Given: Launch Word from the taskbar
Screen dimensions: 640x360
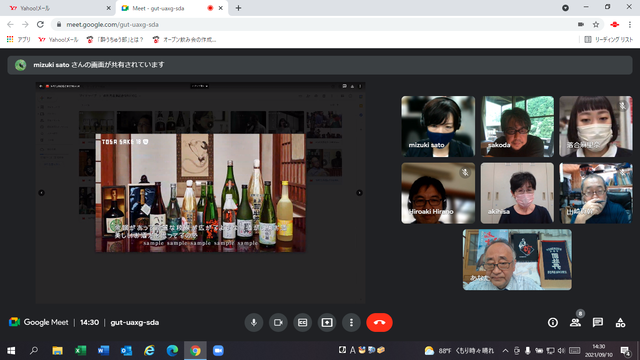Looking at the screenshot, I should 103,351.
